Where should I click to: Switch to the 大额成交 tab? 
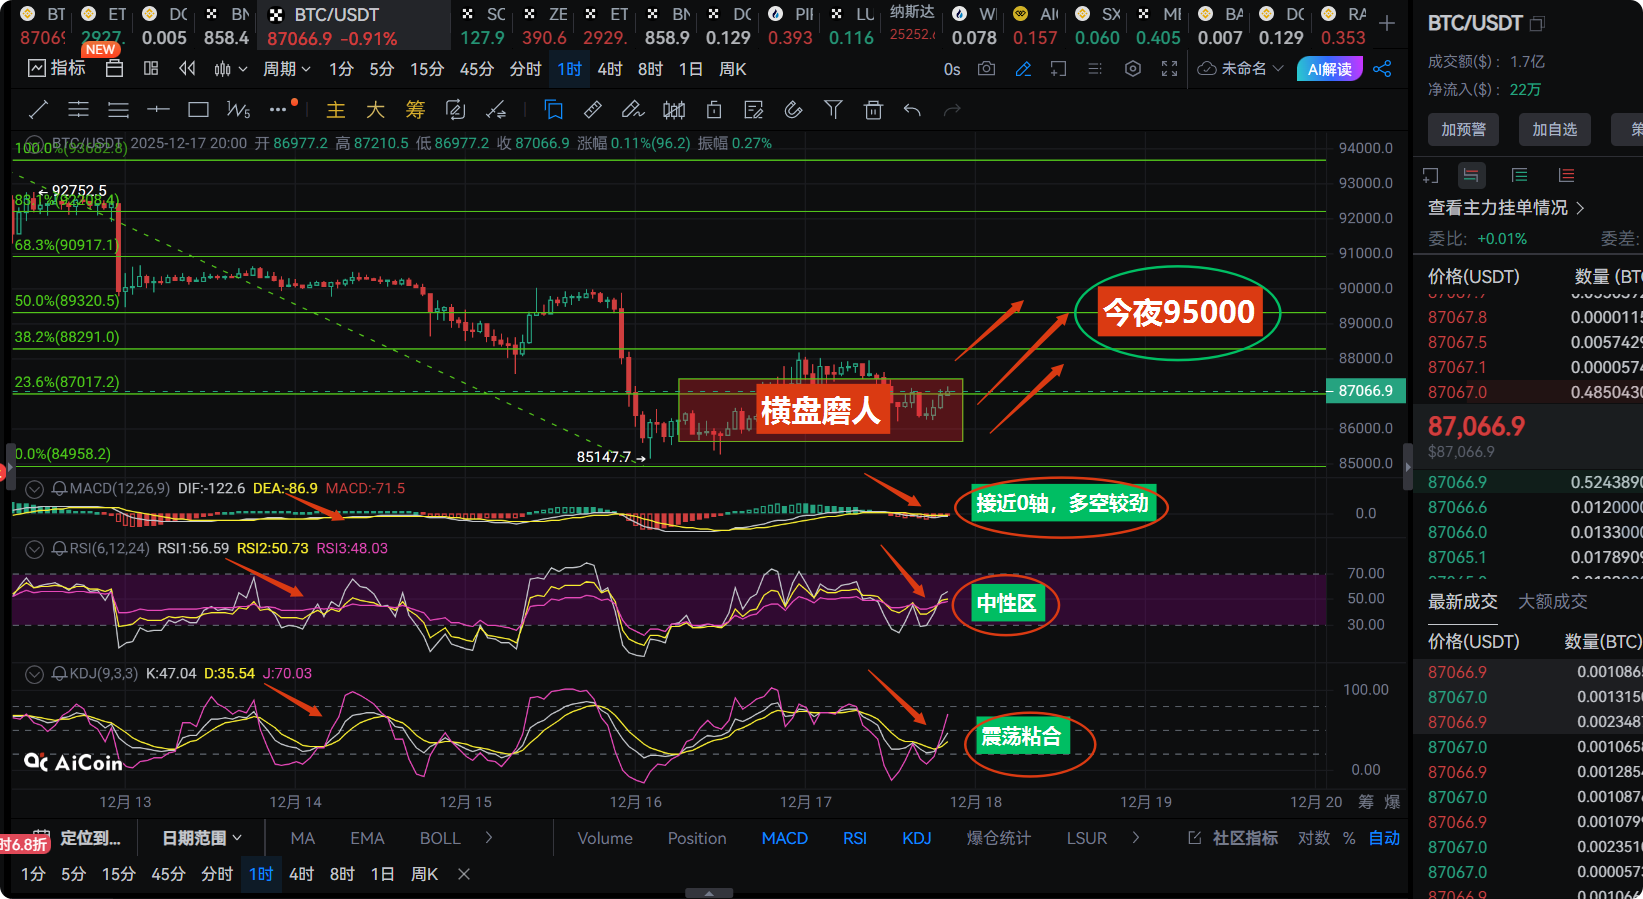[x=1552, y=601]
